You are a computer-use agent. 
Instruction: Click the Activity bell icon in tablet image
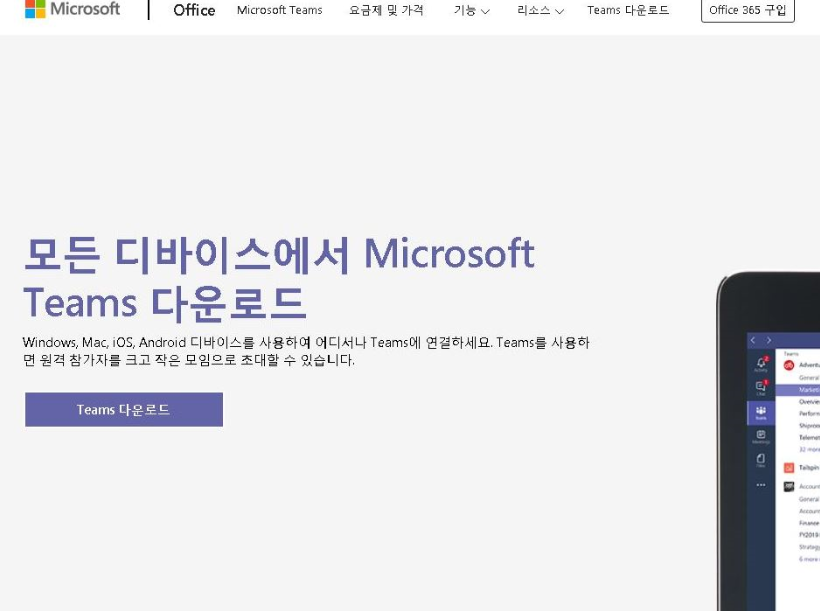point(761,364)
